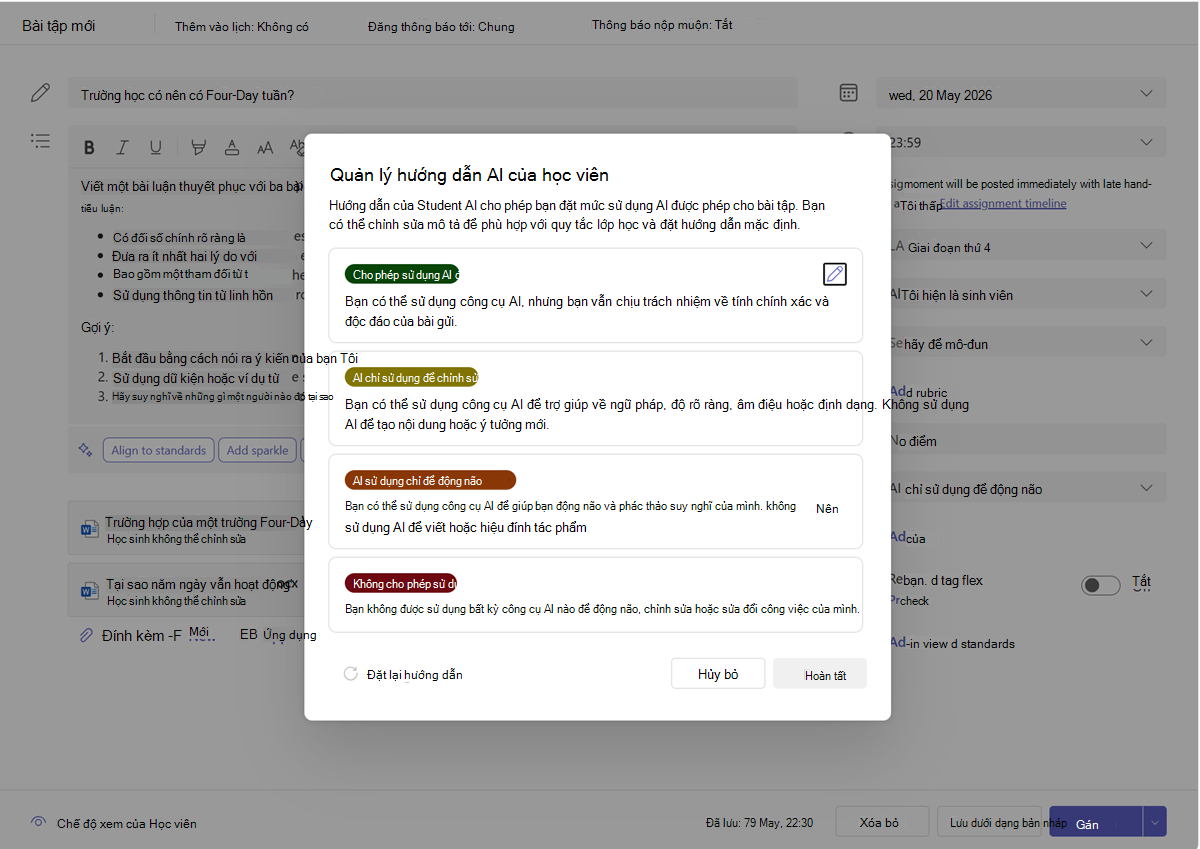
Task: Click the No điểm points field
Action: pyautogui.click(x=1021, y=439)
